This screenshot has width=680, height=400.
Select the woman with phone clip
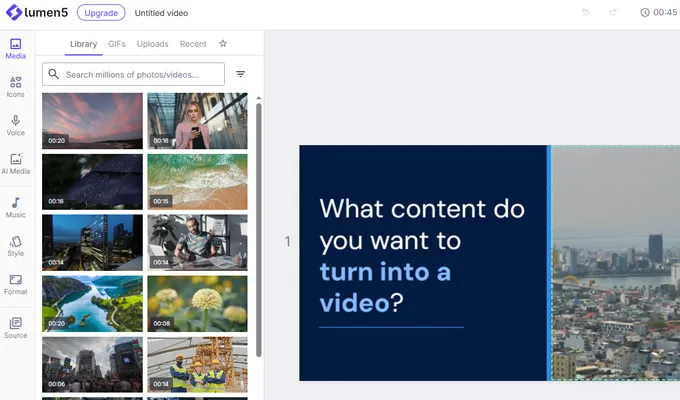click(x=198, y=121)
